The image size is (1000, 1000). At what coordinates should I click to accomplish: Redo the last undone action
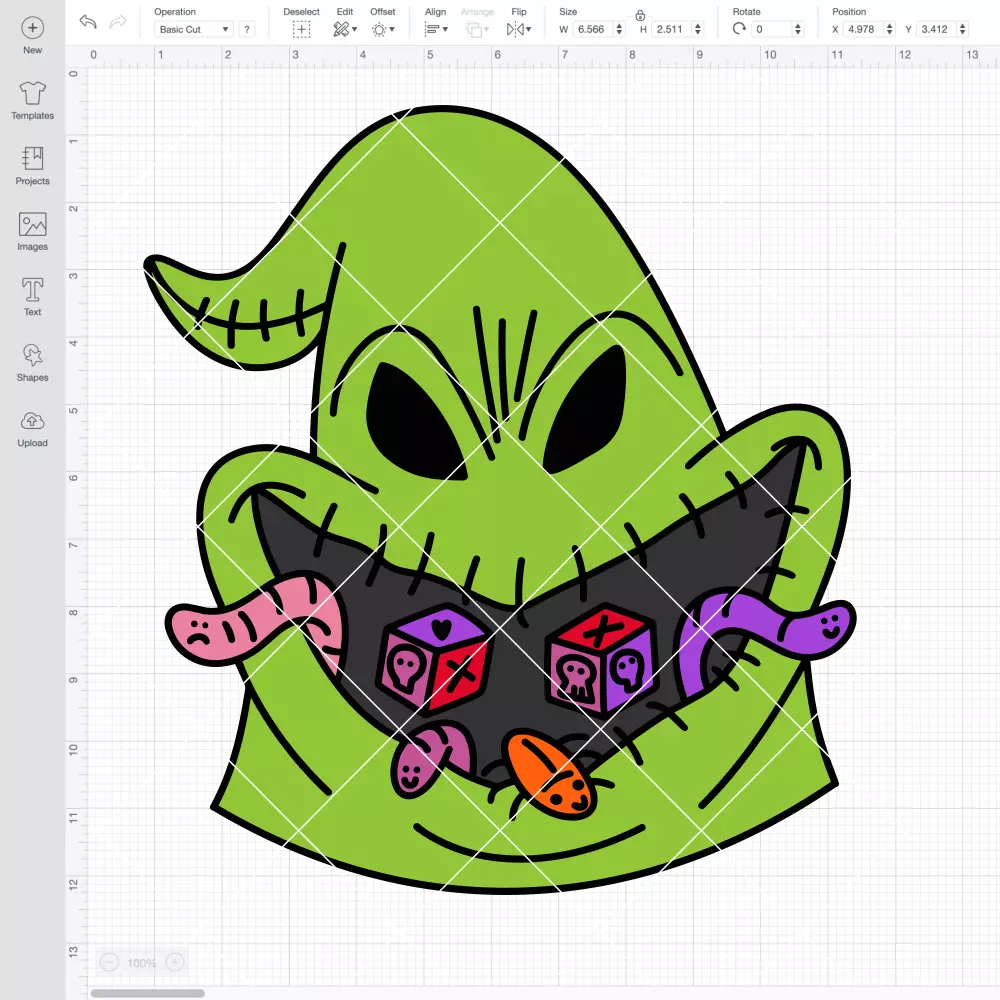coord(118,22)
